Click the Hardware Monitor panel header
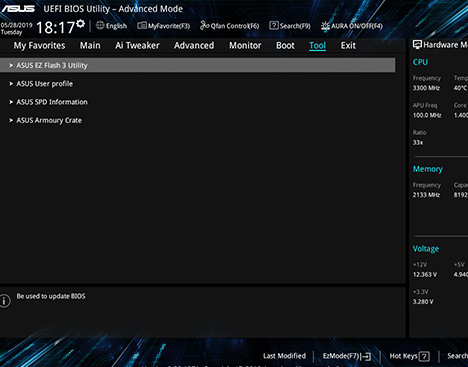The image size is (468, 367). point(440,45)
